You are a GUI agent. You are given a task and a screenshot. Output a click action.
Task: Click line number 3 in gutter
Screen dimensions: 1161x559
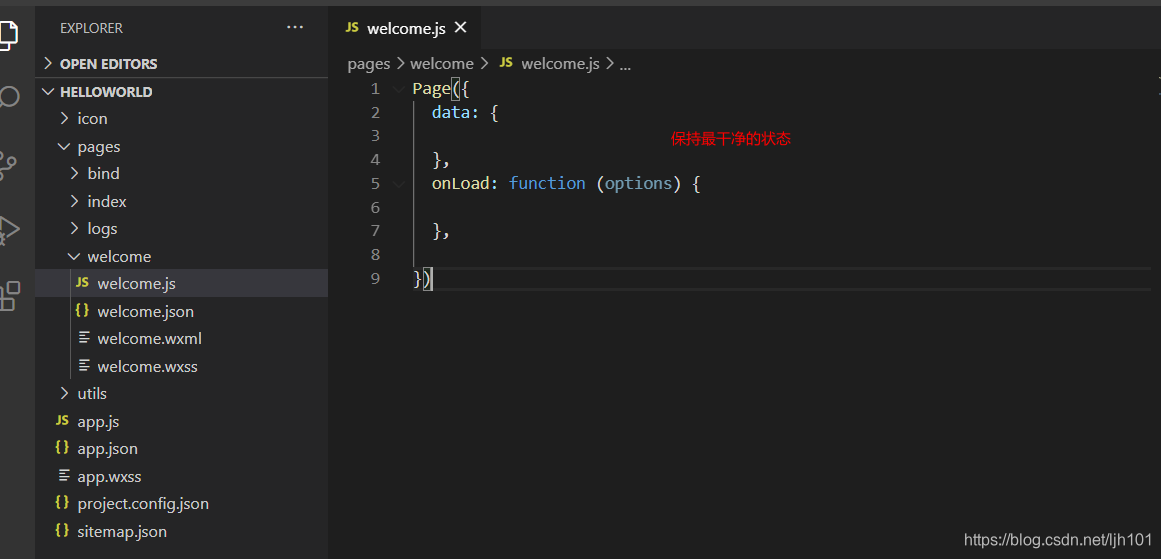375,136
